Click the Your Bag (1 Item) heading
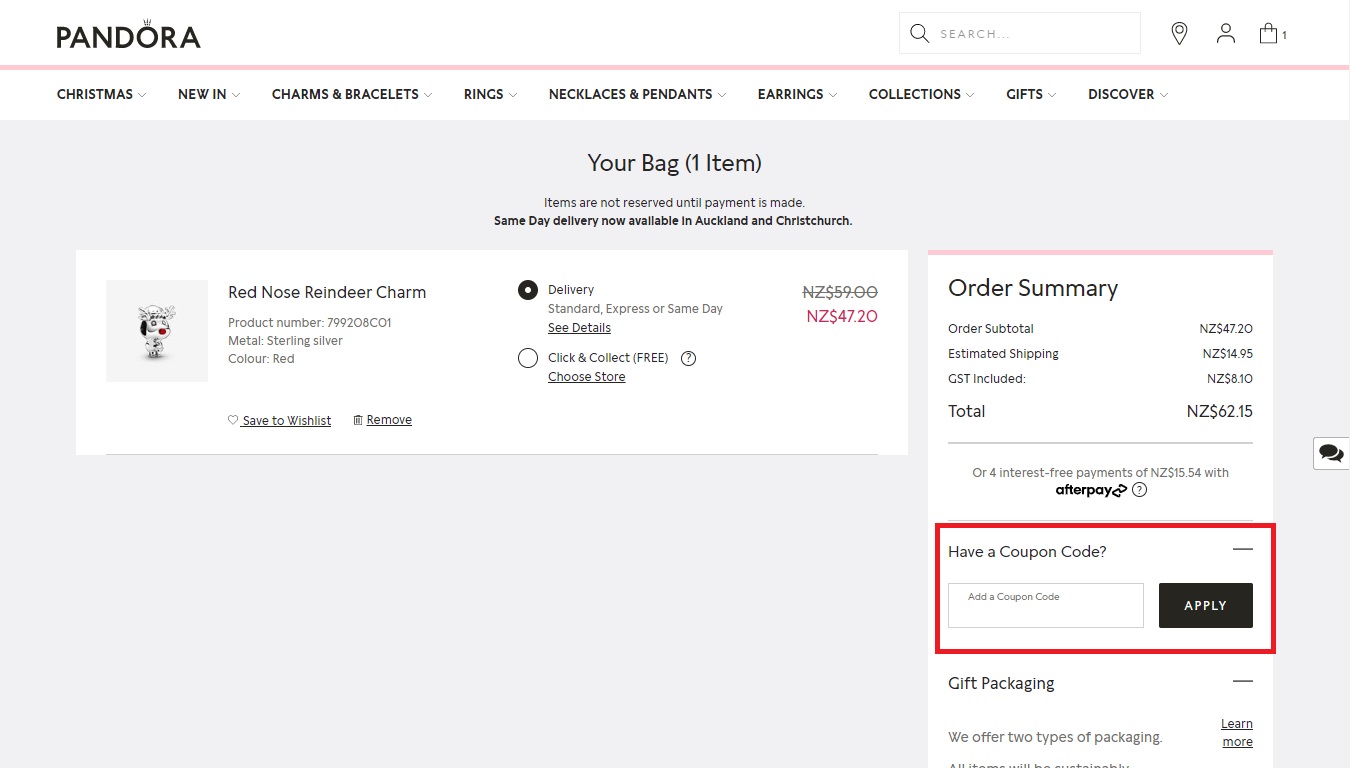The height and width of the screenshot is (768, 1350). pos(675,163)
